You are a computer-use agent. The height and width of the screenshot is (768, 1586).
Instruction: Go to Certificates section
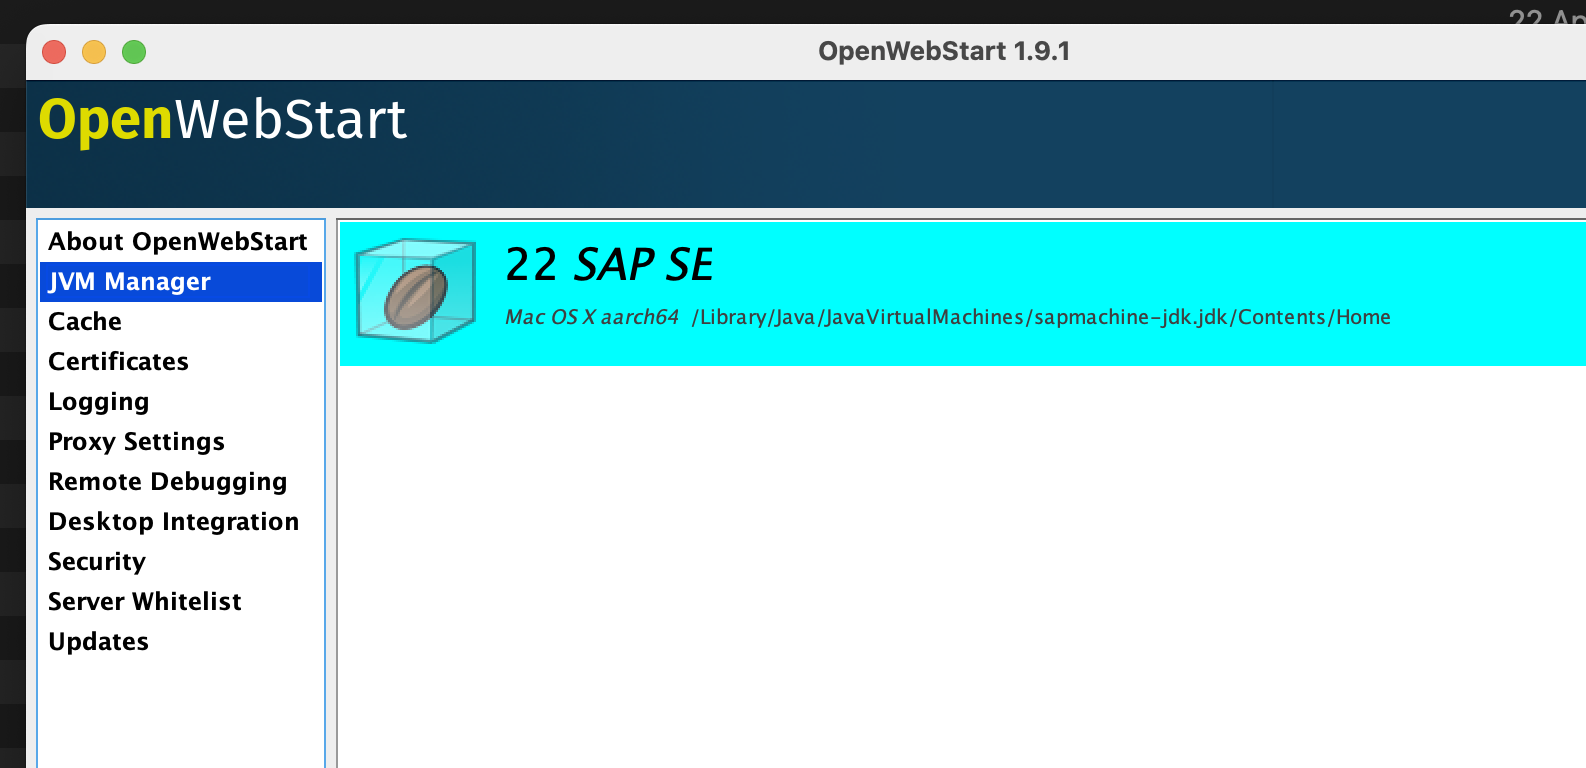(x=181, y=362)
